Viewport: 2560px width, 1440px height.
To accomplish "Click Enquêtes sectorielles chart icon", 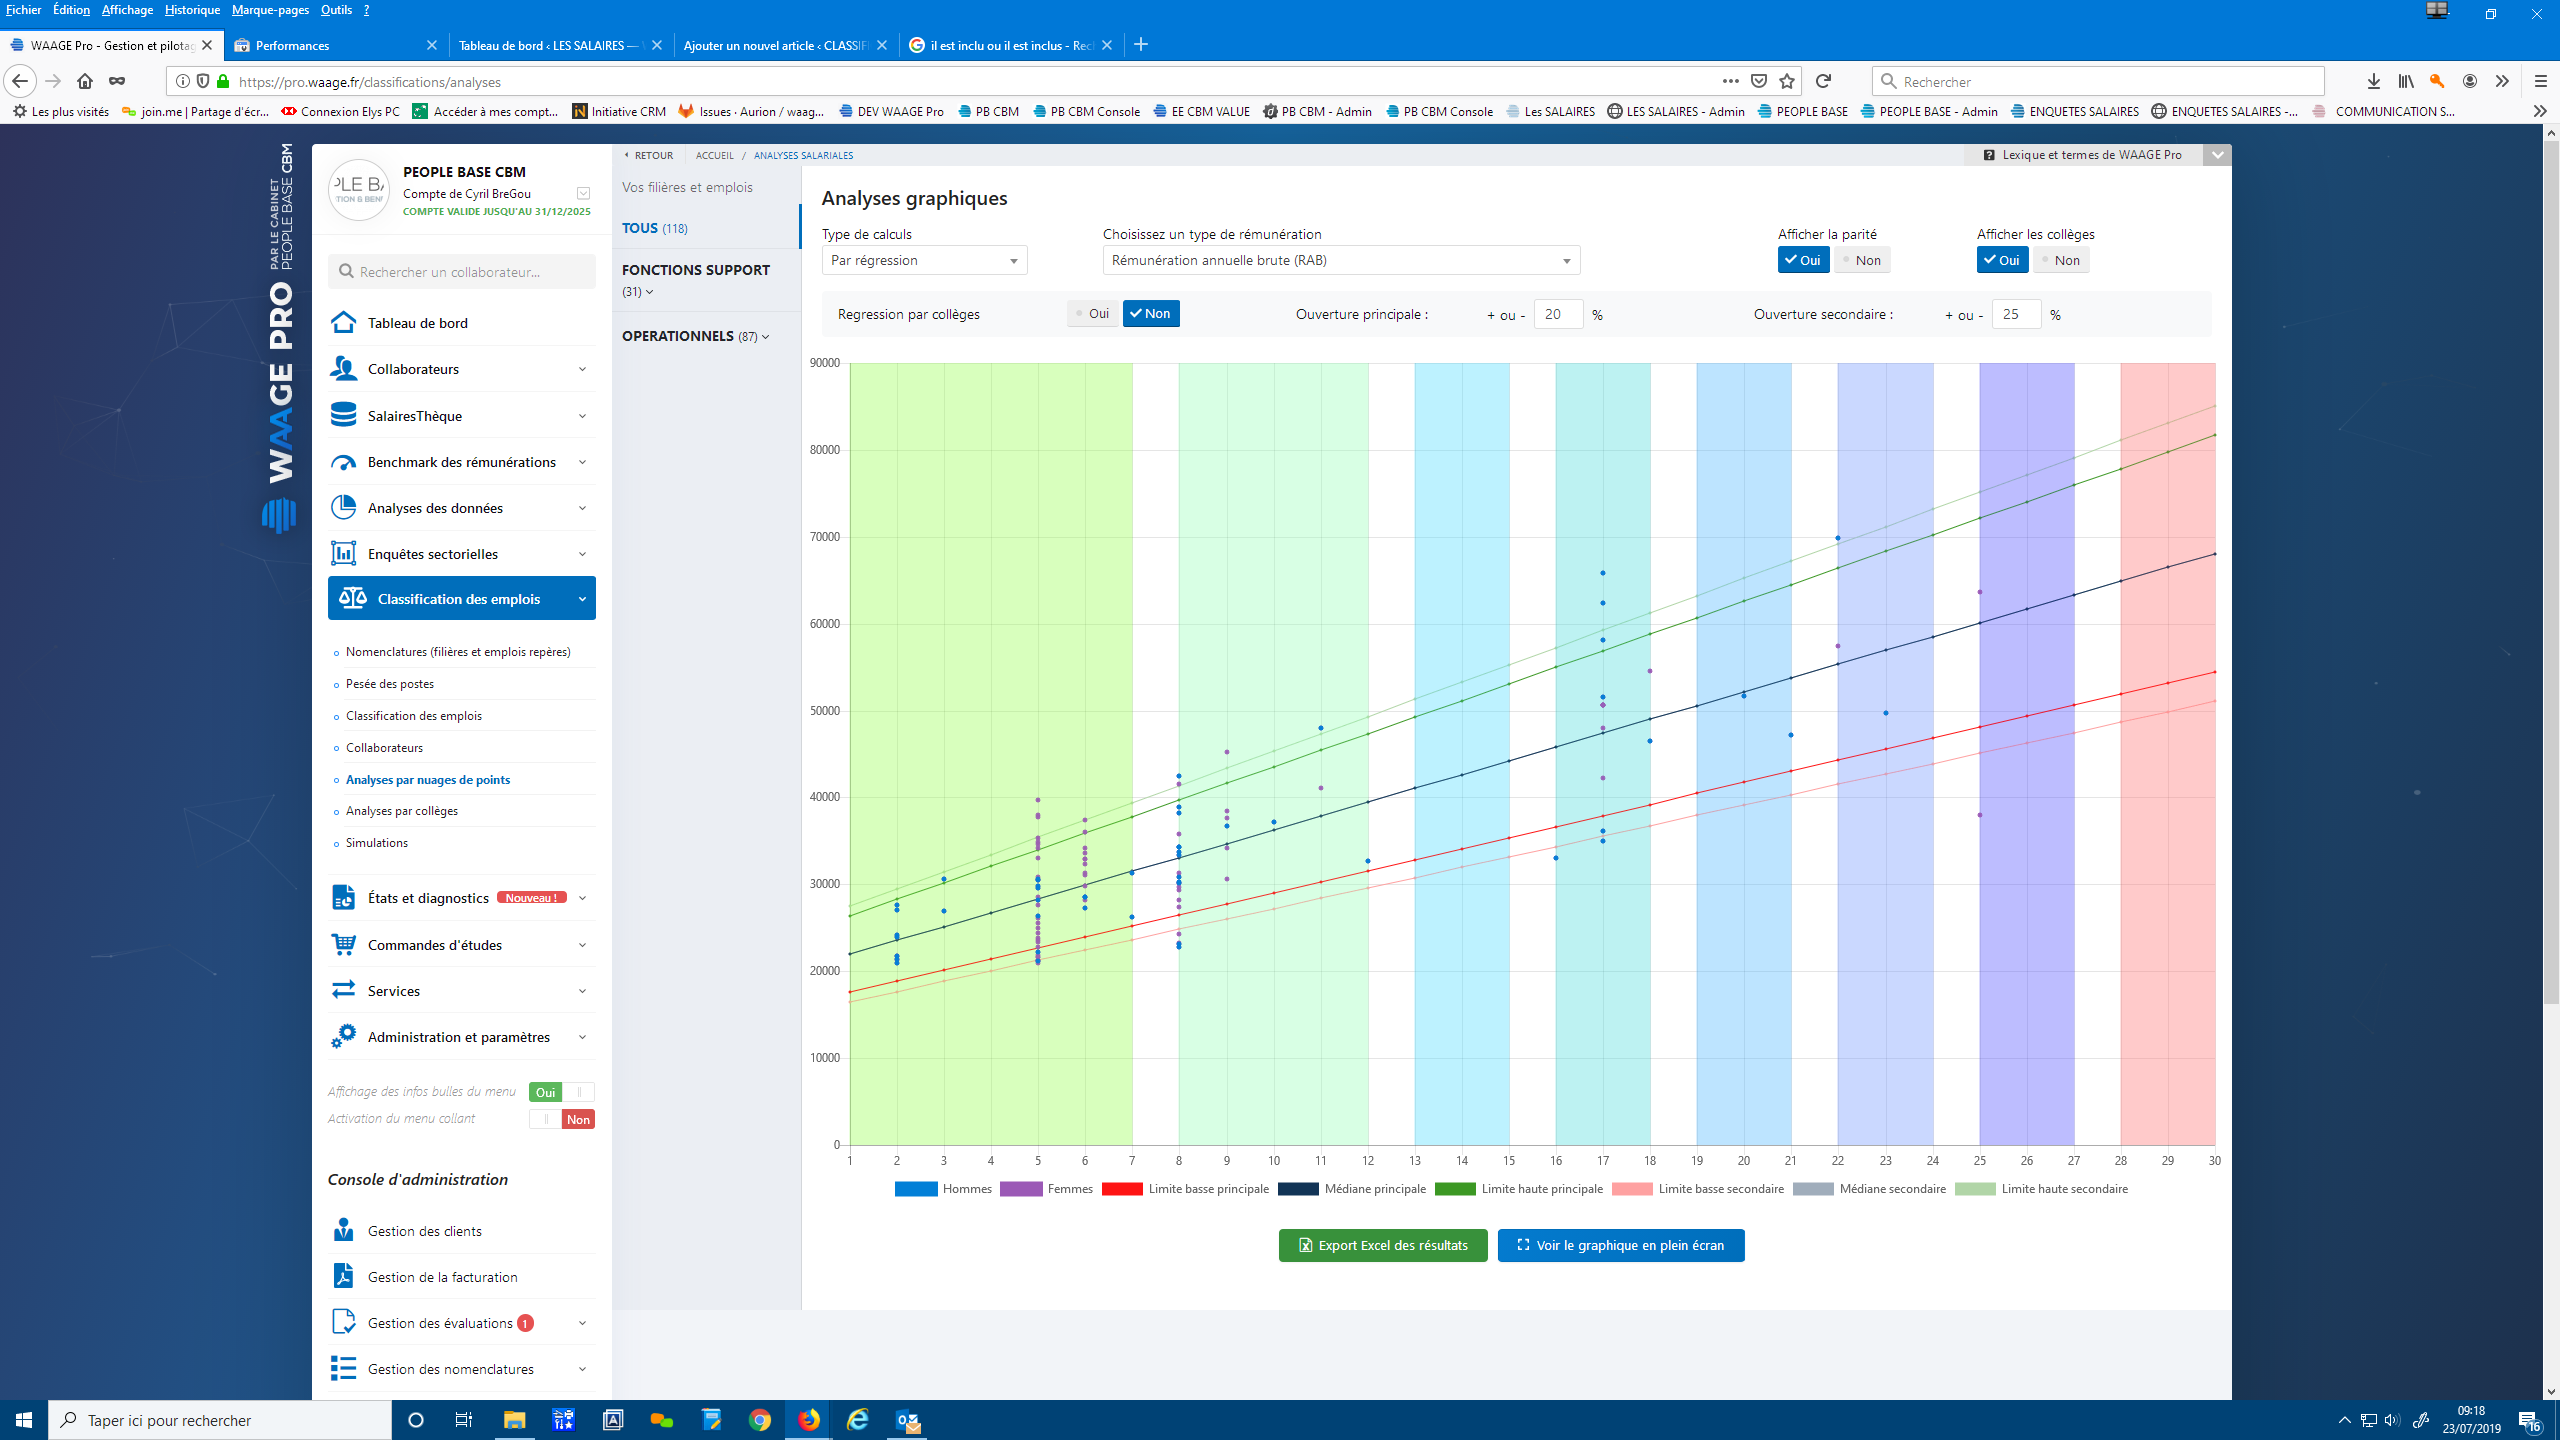I will click(x=343, y=553).
